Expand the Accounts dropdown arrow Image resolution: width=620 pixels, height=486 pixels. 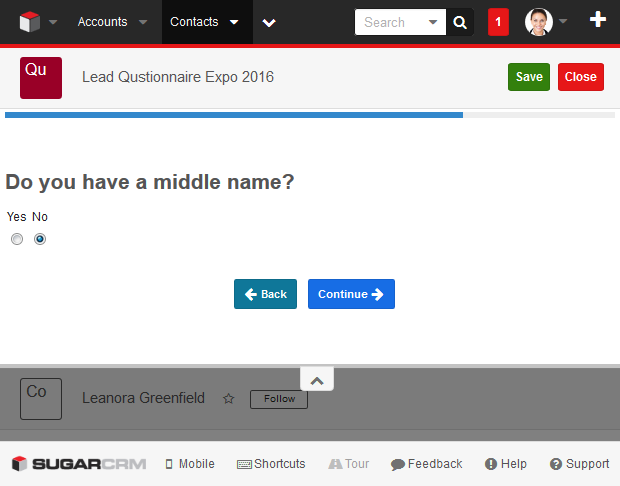(x=143, y=22)
